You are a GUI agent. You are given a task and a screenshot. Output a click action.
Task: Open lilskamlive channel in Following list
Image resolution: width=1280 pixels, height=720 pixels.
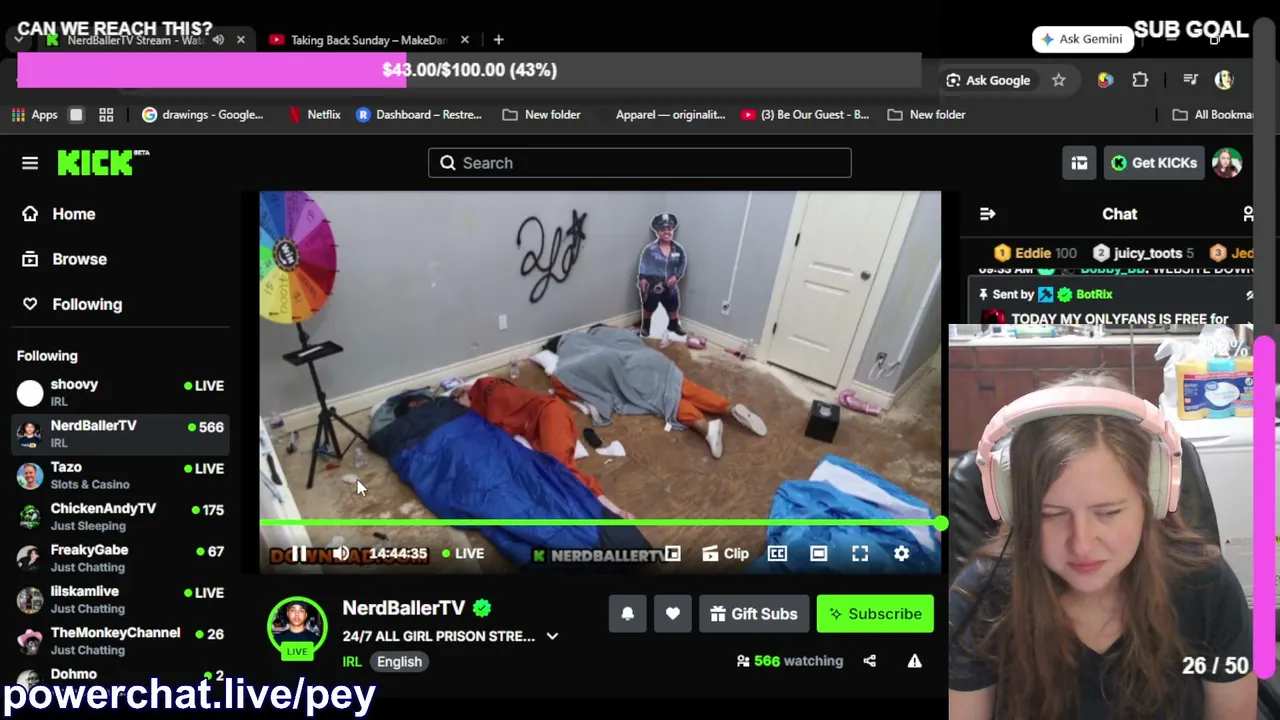(x=120, y=600)
